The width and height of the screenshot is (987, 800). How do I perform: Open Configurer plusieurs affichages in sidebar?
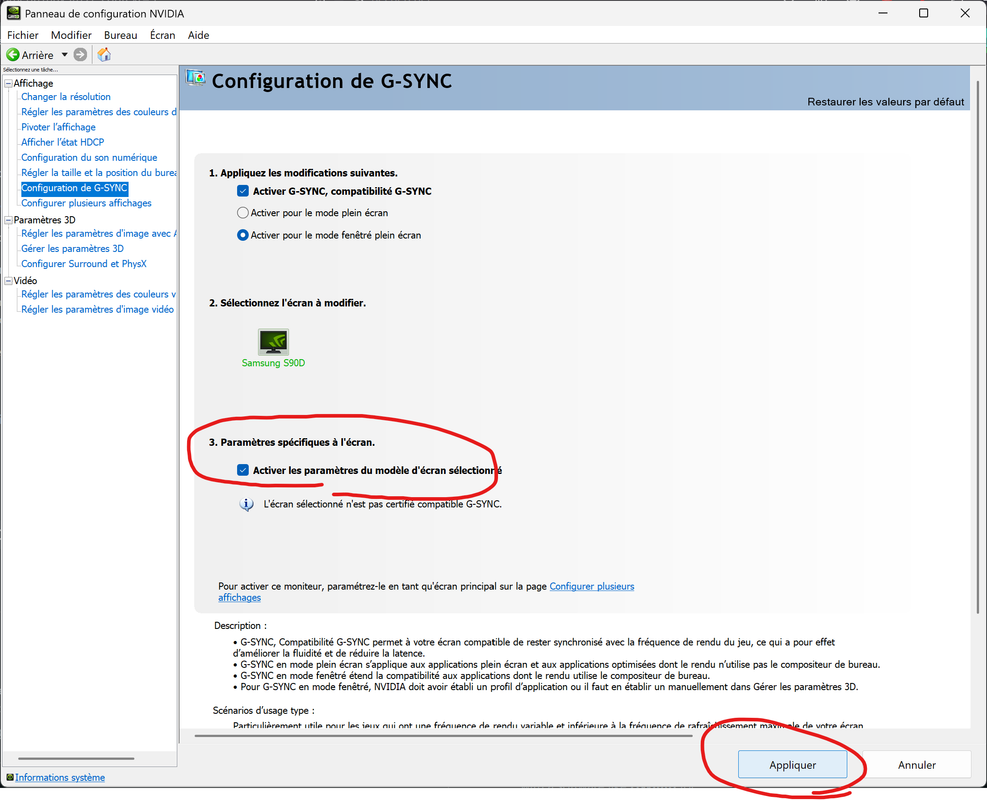(x=86, y=203)
